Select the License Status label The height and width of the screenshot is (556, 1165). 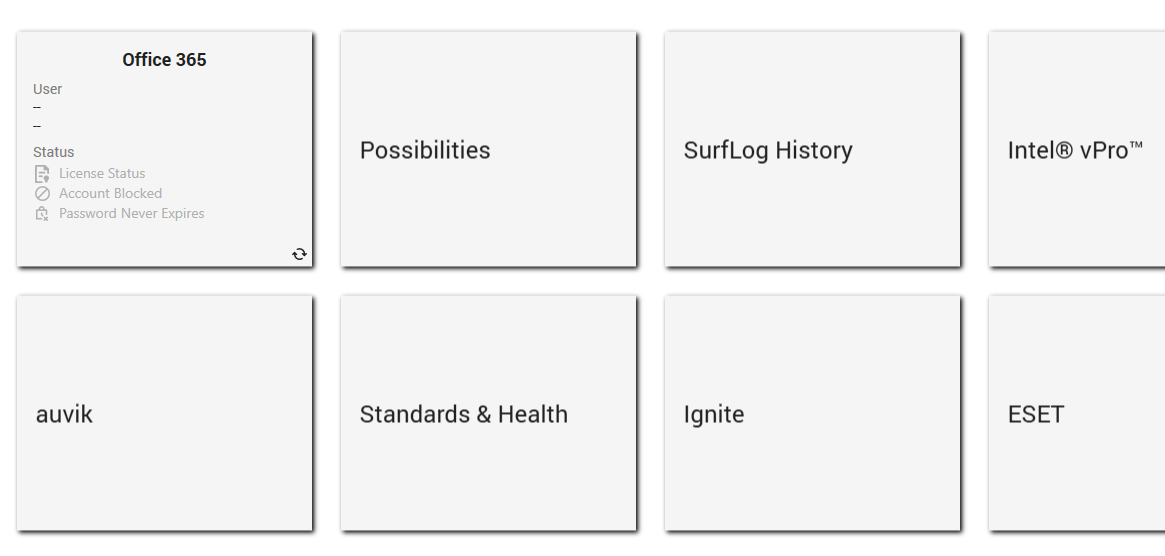pyautogui.click(x=102, y=173)
